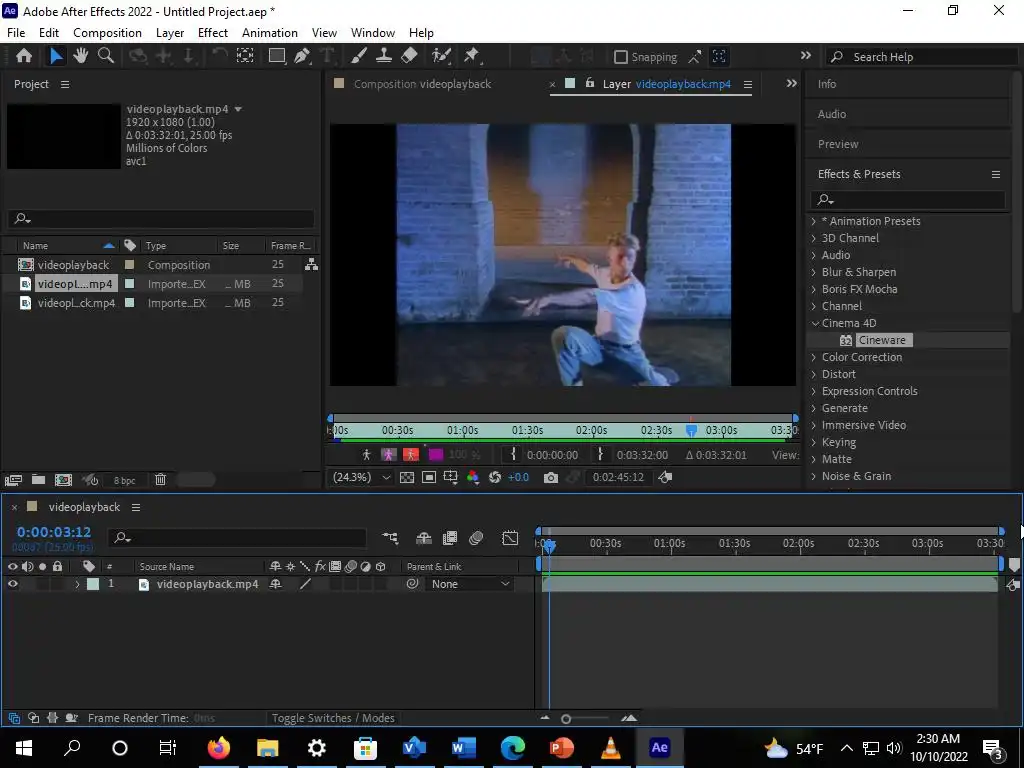The image size is (1024, 768).
Task: Open VLC from the Windows taskbar
Action: point(611,747)
